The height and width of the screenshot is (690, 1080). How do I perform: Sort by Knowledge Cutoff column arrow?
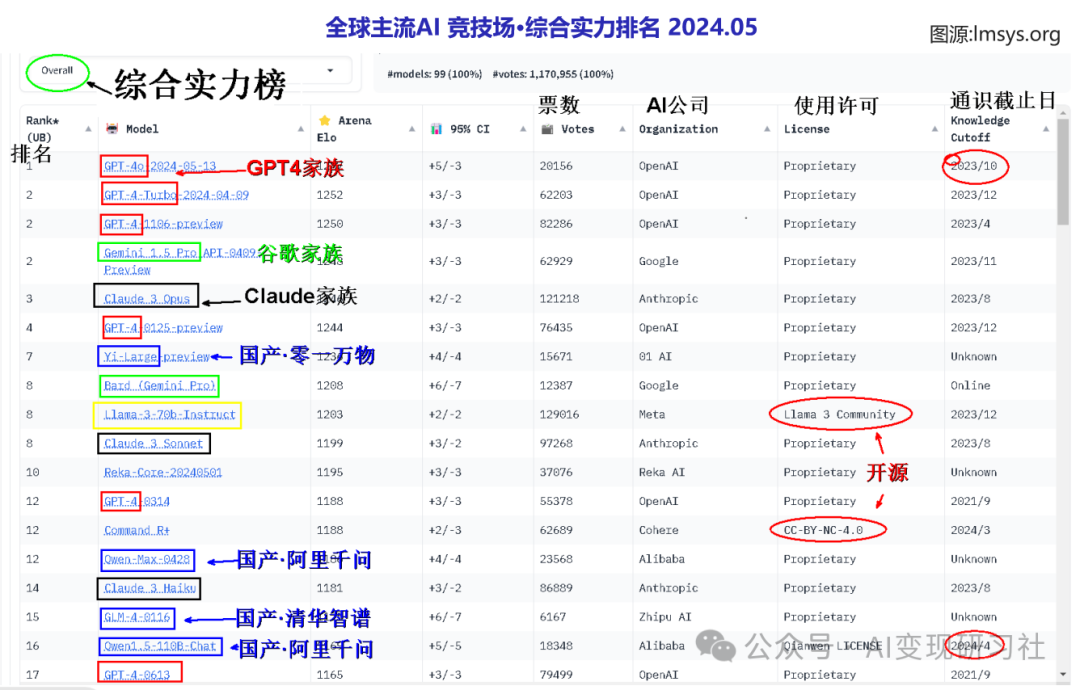click(x=1046, y=129)
